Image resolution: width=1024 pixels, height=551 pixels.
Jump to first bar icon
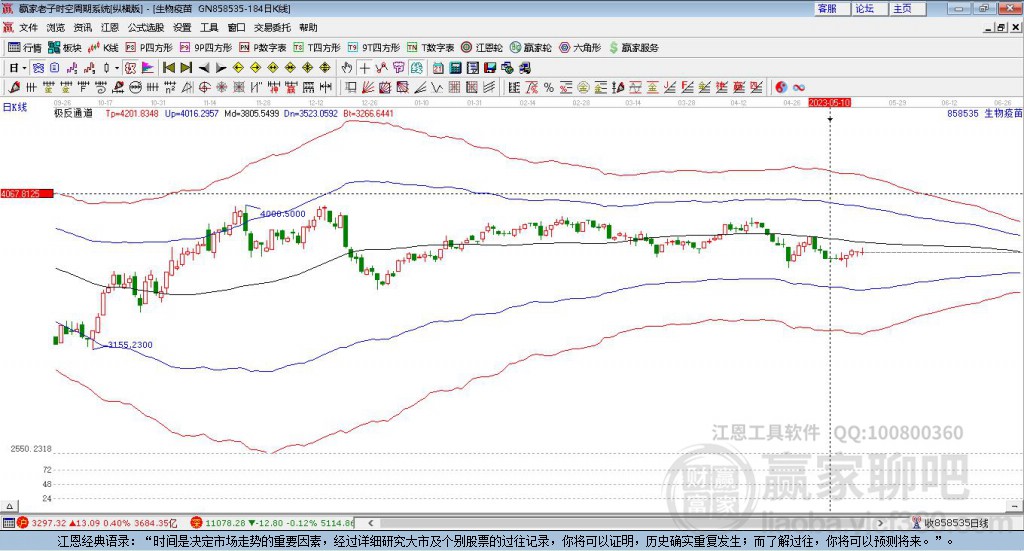pyautogui.click(x=168, y=68)
